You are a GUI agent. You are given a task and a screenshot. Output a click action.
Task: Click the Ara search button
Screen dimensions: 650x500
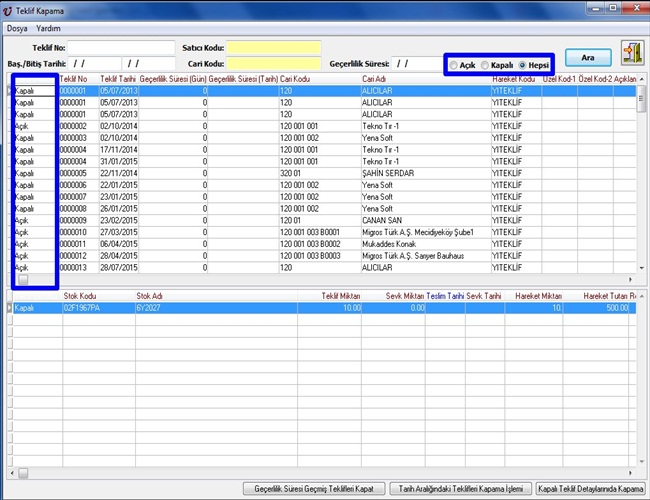coord(588,58)
